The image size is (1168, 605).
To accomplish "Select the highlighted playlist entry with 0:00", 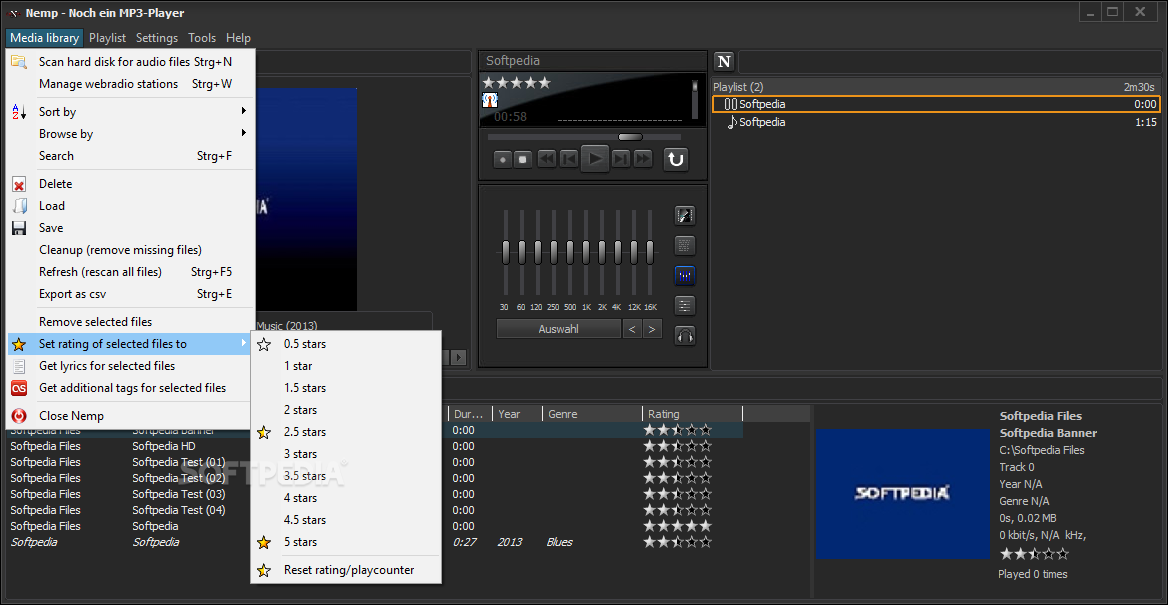I will click(936, 104).
